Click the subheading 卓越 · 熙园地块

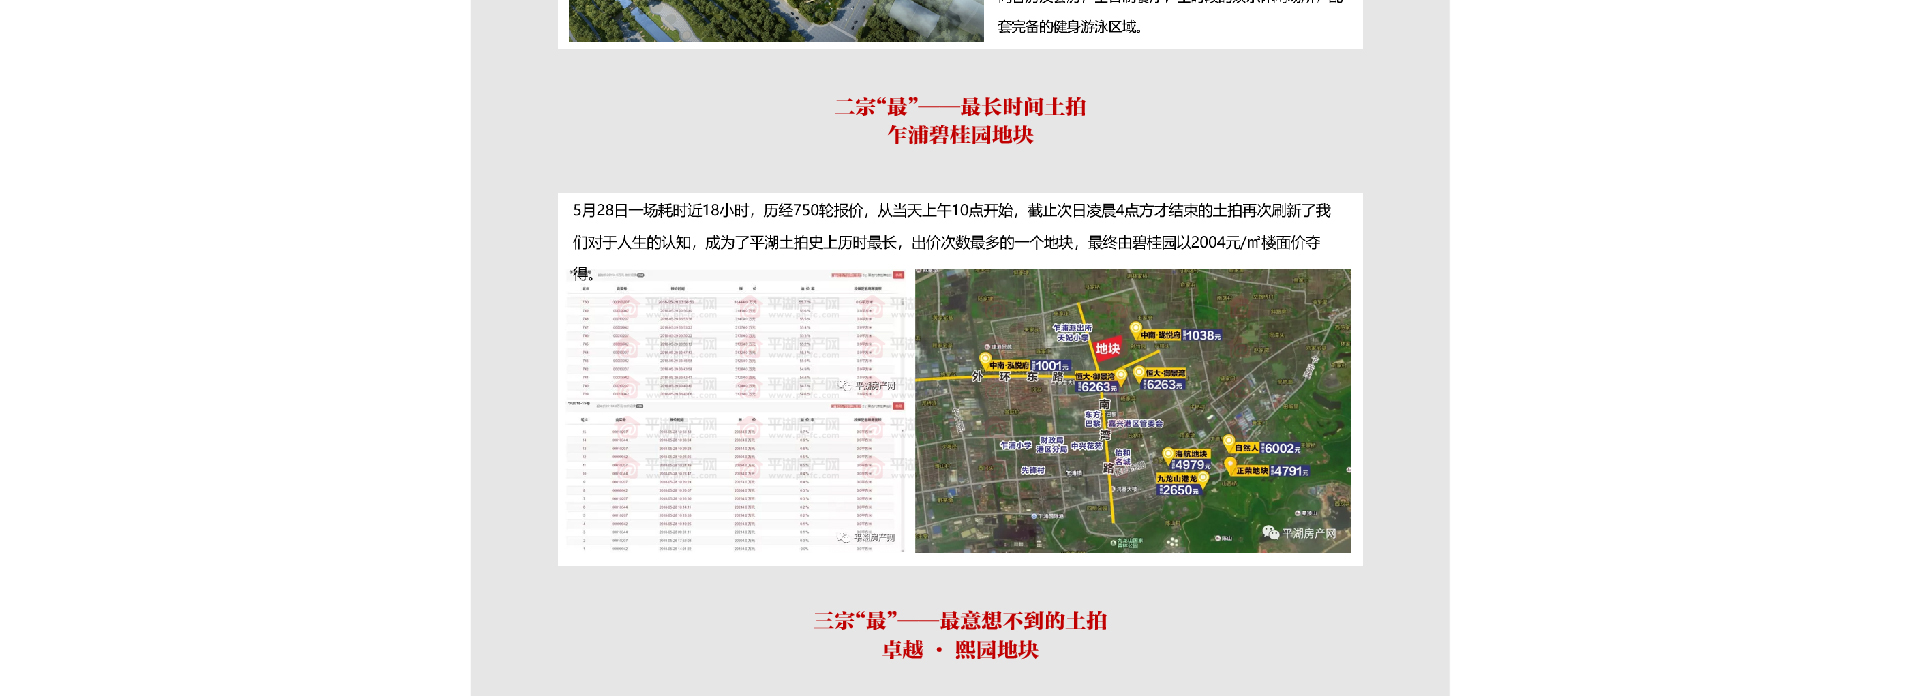pos(960,650)
